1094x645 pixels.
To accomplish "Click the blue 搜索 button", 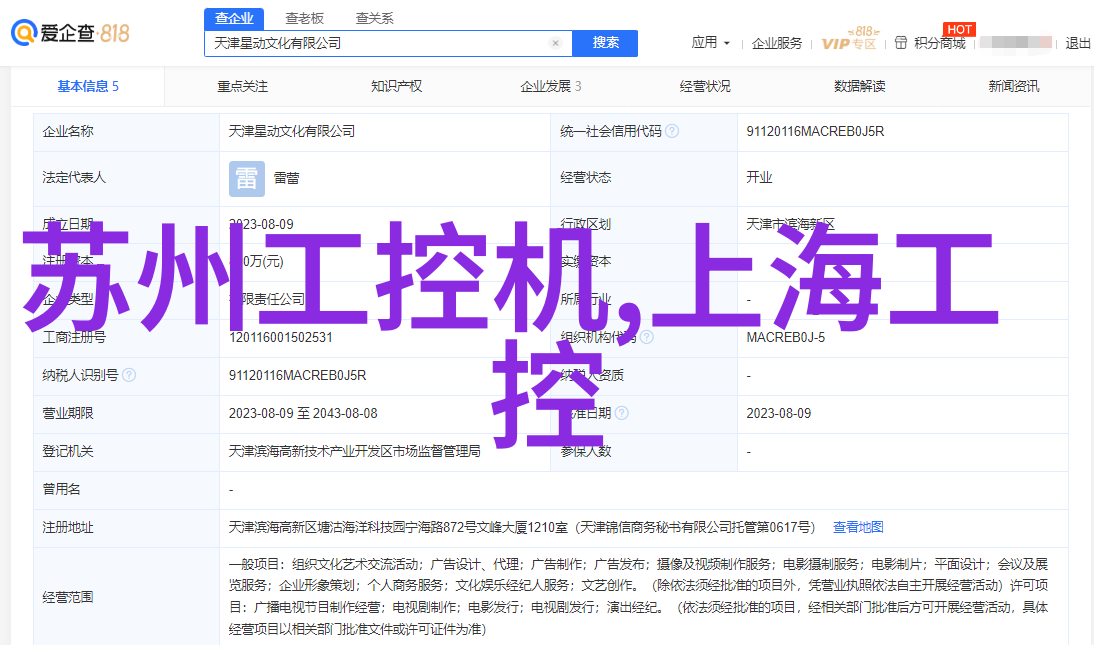I will 605,43.
